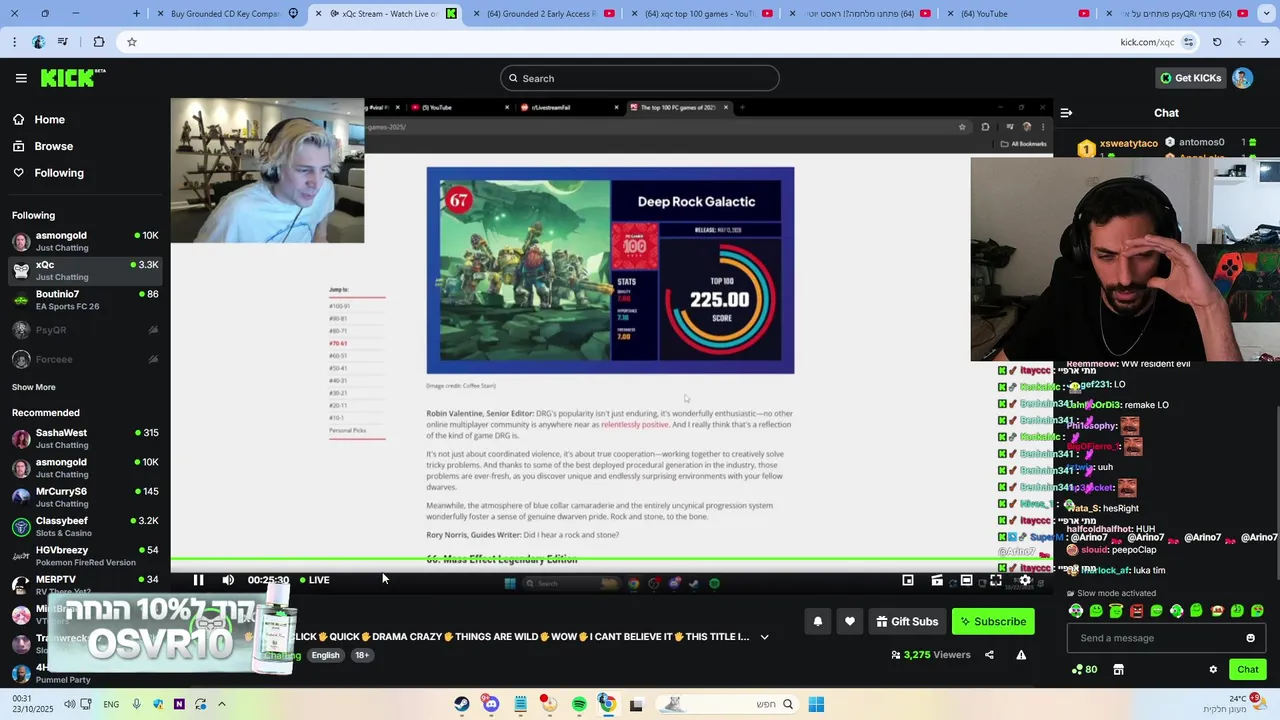The width and height of the screenshot is (1280, 720).
Task: Report the stream with the warning icon
Action: pos(1021,655)
